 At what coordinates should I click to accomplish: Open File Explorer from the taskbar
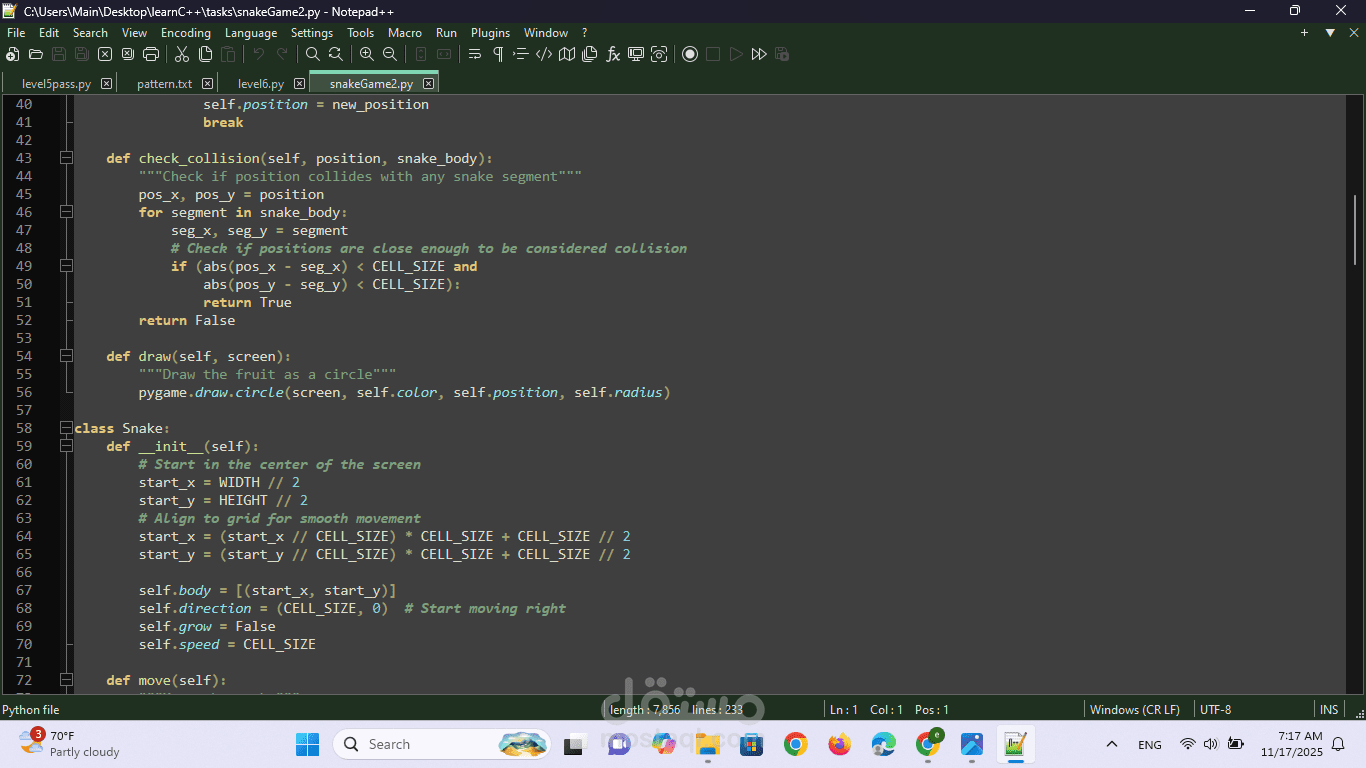click(x=708, y=744)
